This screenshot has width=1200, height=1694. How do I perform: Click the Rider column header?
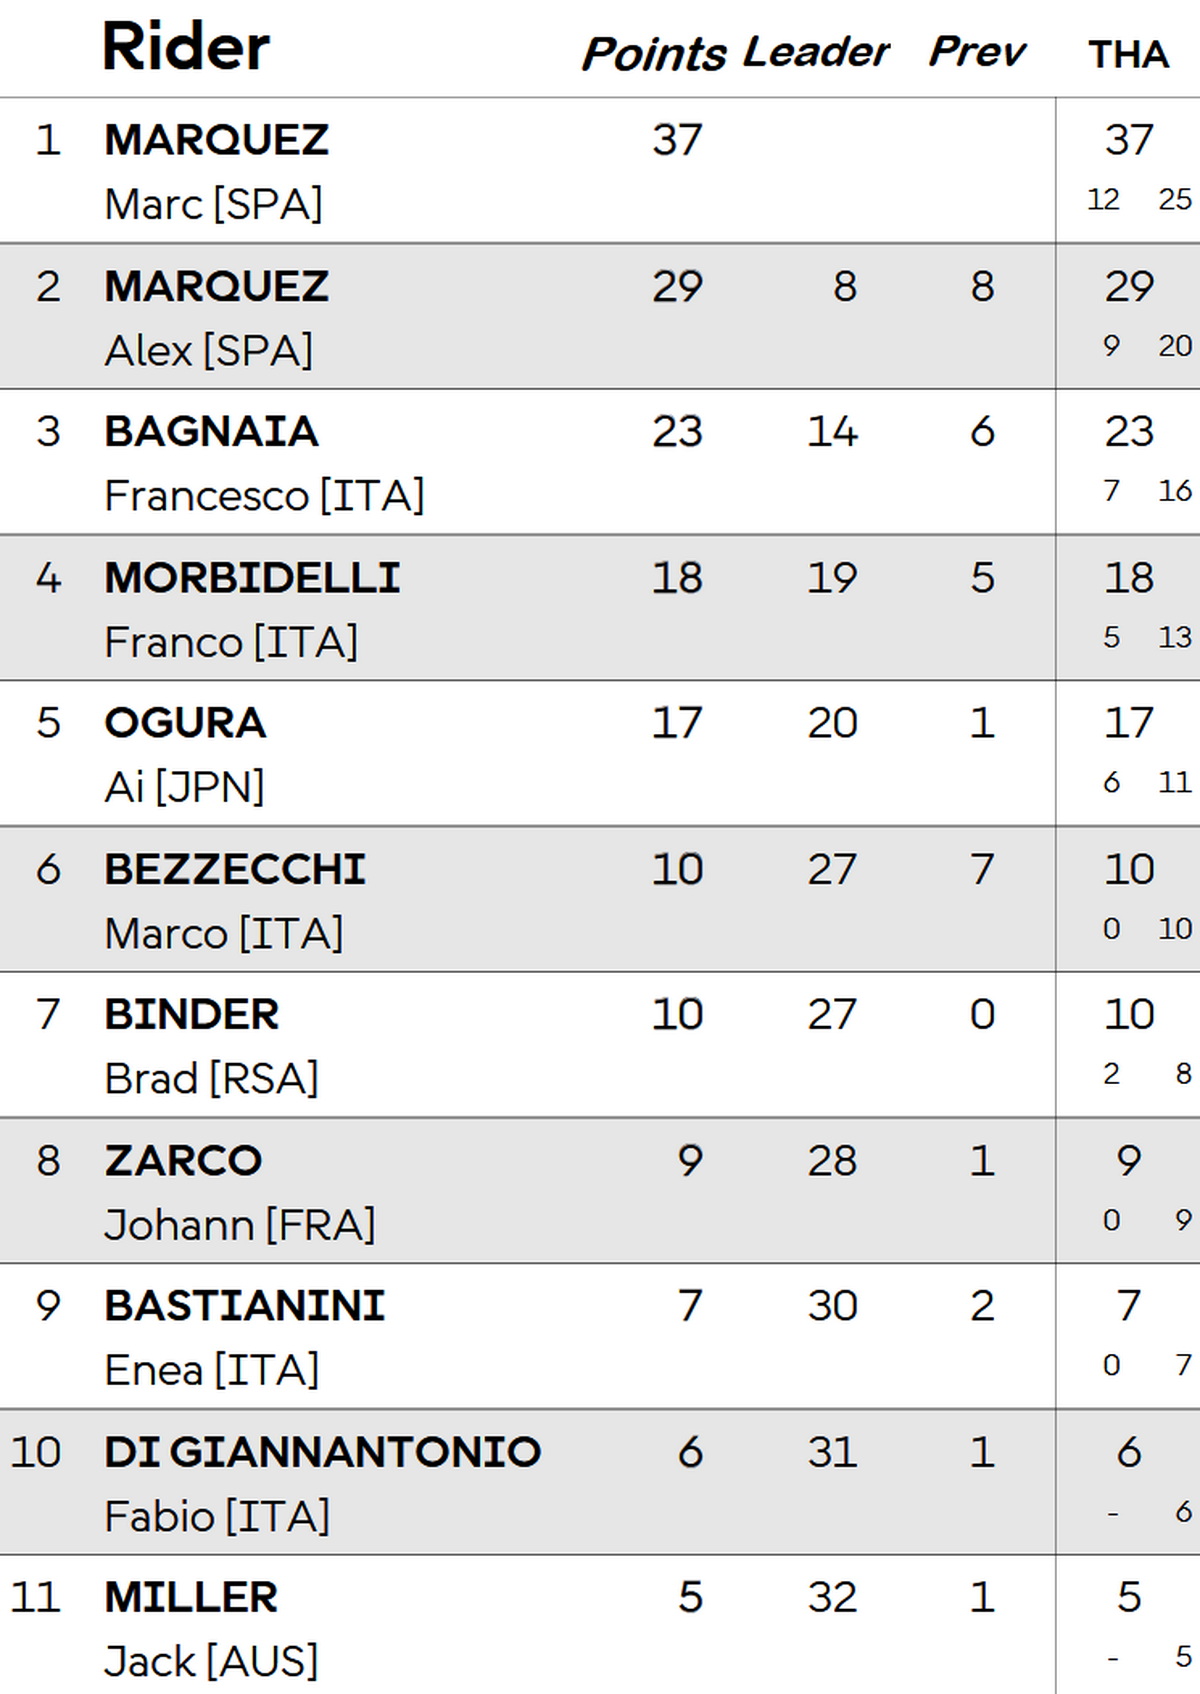[186, 47]
